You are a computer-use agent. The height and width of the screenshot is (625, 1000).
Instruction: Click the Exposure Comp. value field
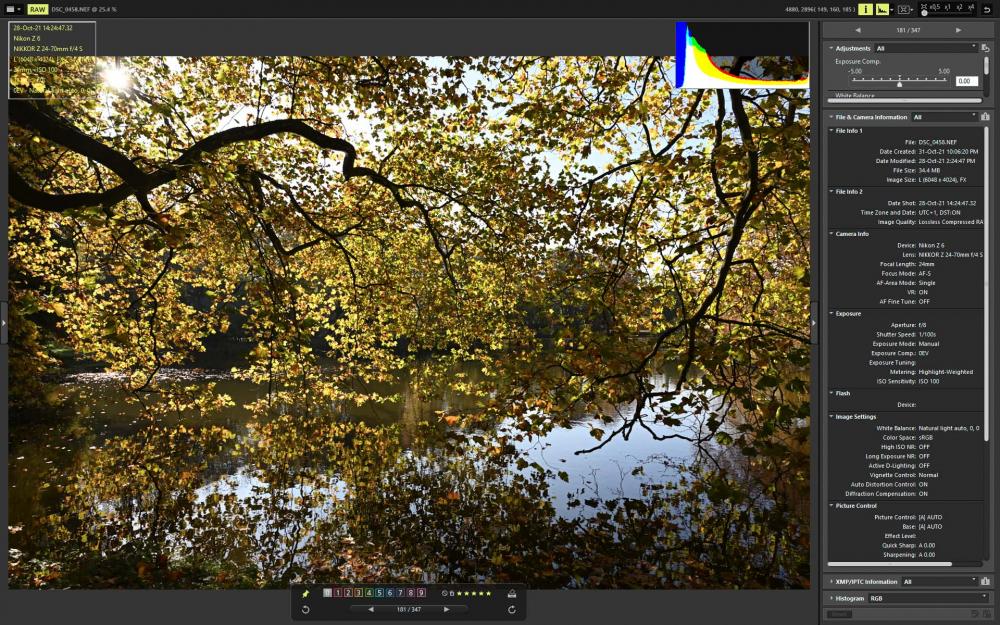point(966,81)
